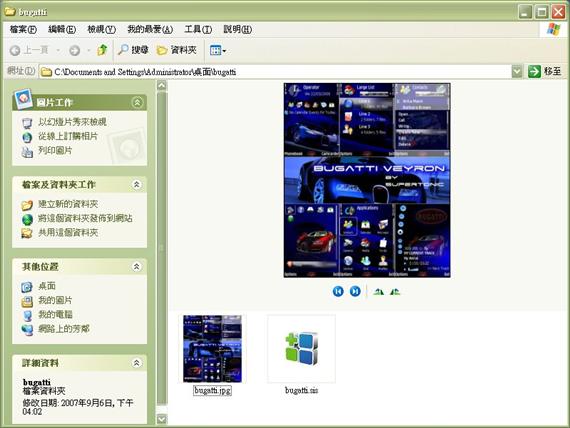Image resolution: width=570 pixels, height=428 pixels.
Task: Click the network icon beside 網路上的芳鄰
Action: 27,330
